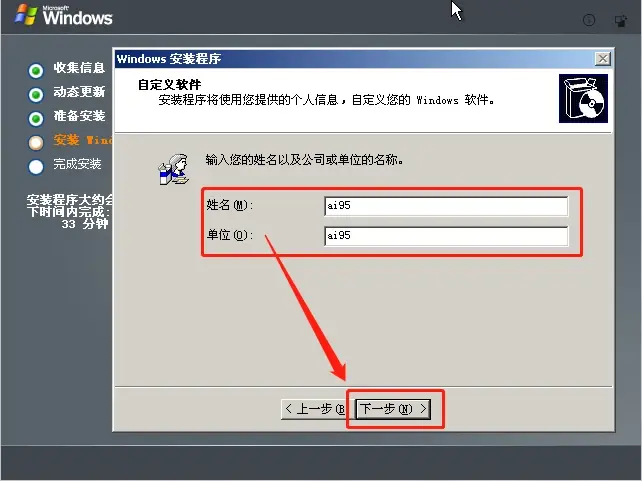This screenshot has height=481, width=642.
Task: Close the Windows 安装程序 dialog
Action: tap(603, 59)
